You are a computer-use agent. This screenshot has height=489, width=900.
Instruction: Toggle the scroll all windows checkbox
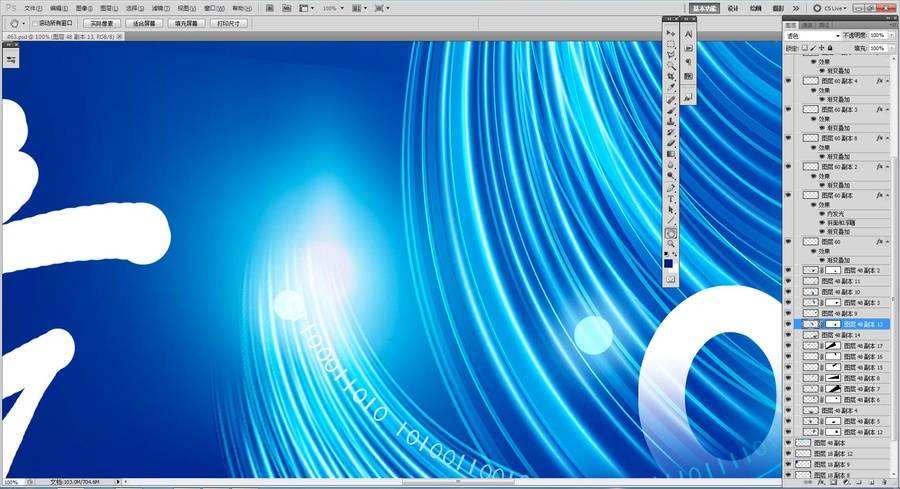36,24
